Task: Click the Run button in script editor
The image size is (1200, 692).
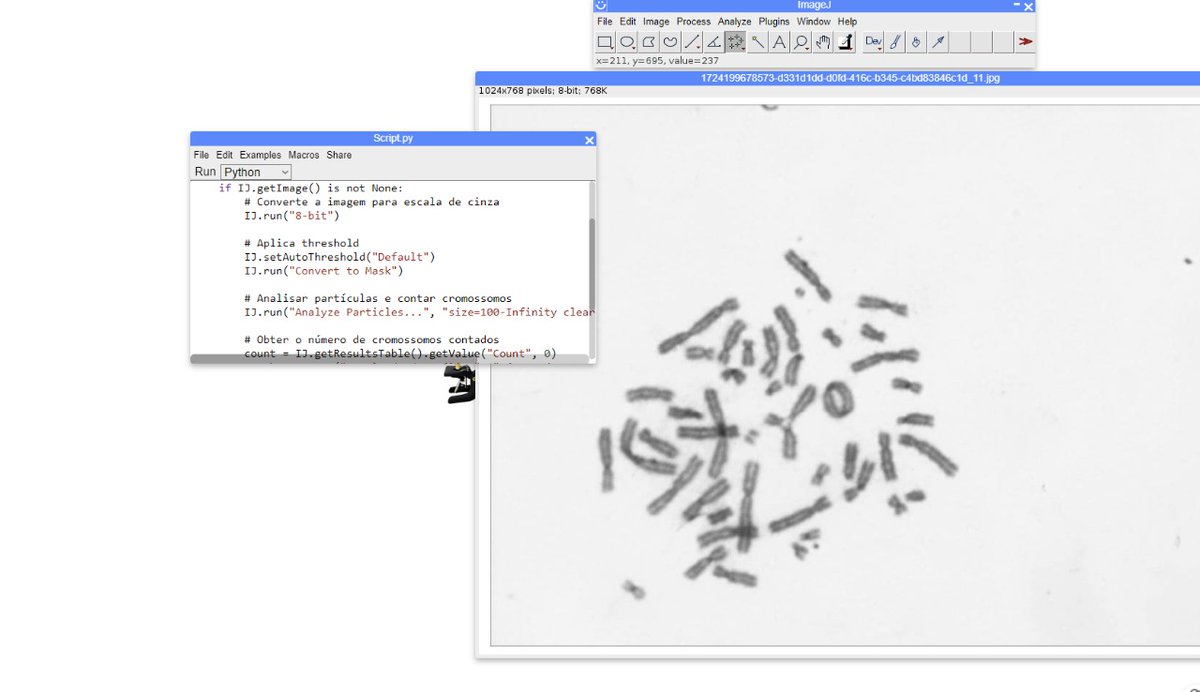Action: 205,172
